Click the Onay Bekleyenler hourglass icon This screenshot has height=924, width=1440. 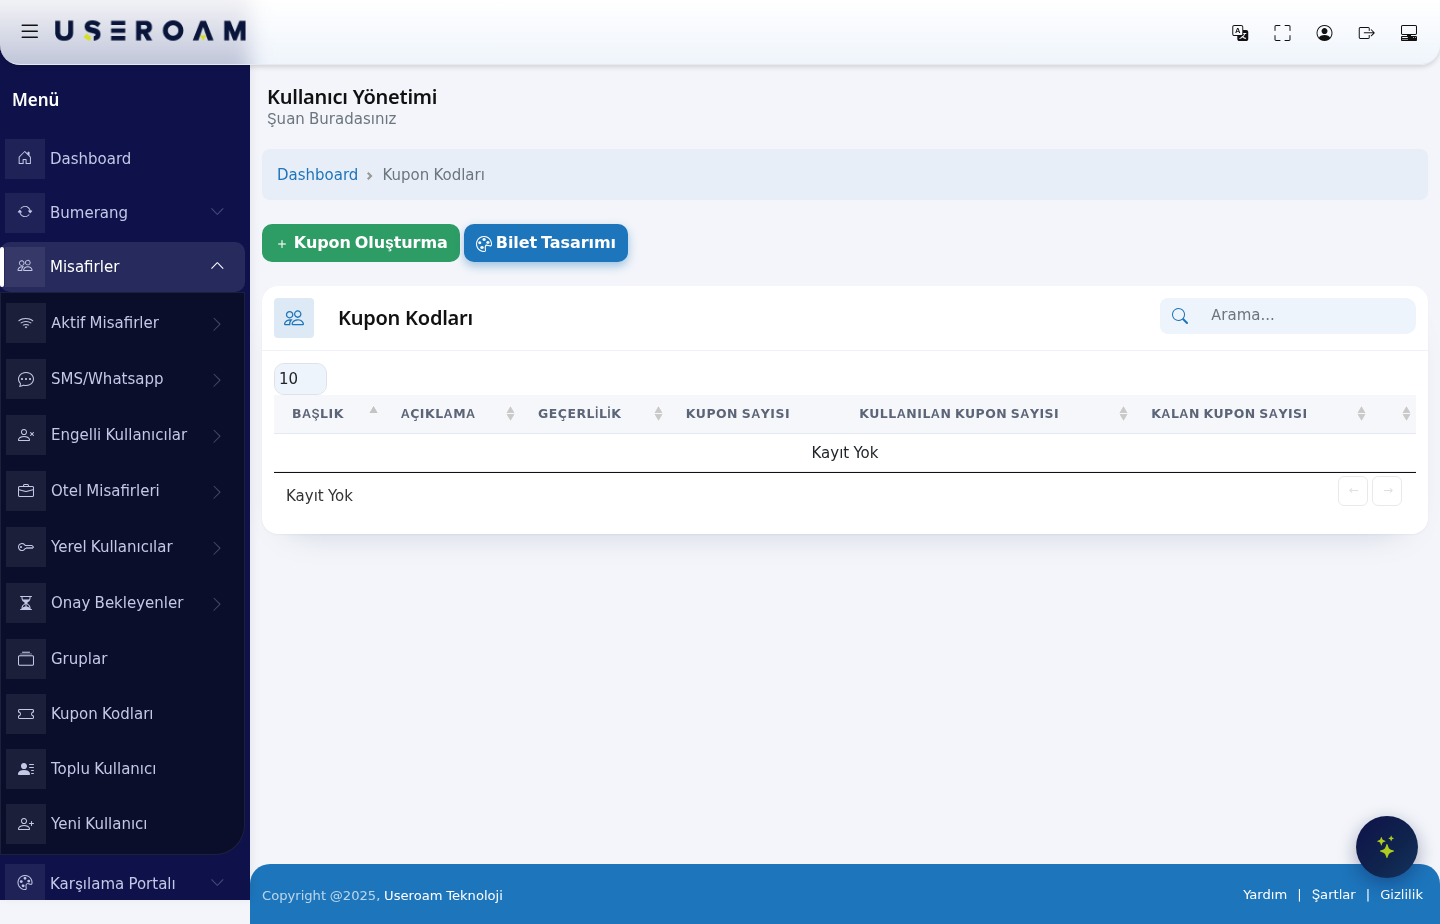26,603
